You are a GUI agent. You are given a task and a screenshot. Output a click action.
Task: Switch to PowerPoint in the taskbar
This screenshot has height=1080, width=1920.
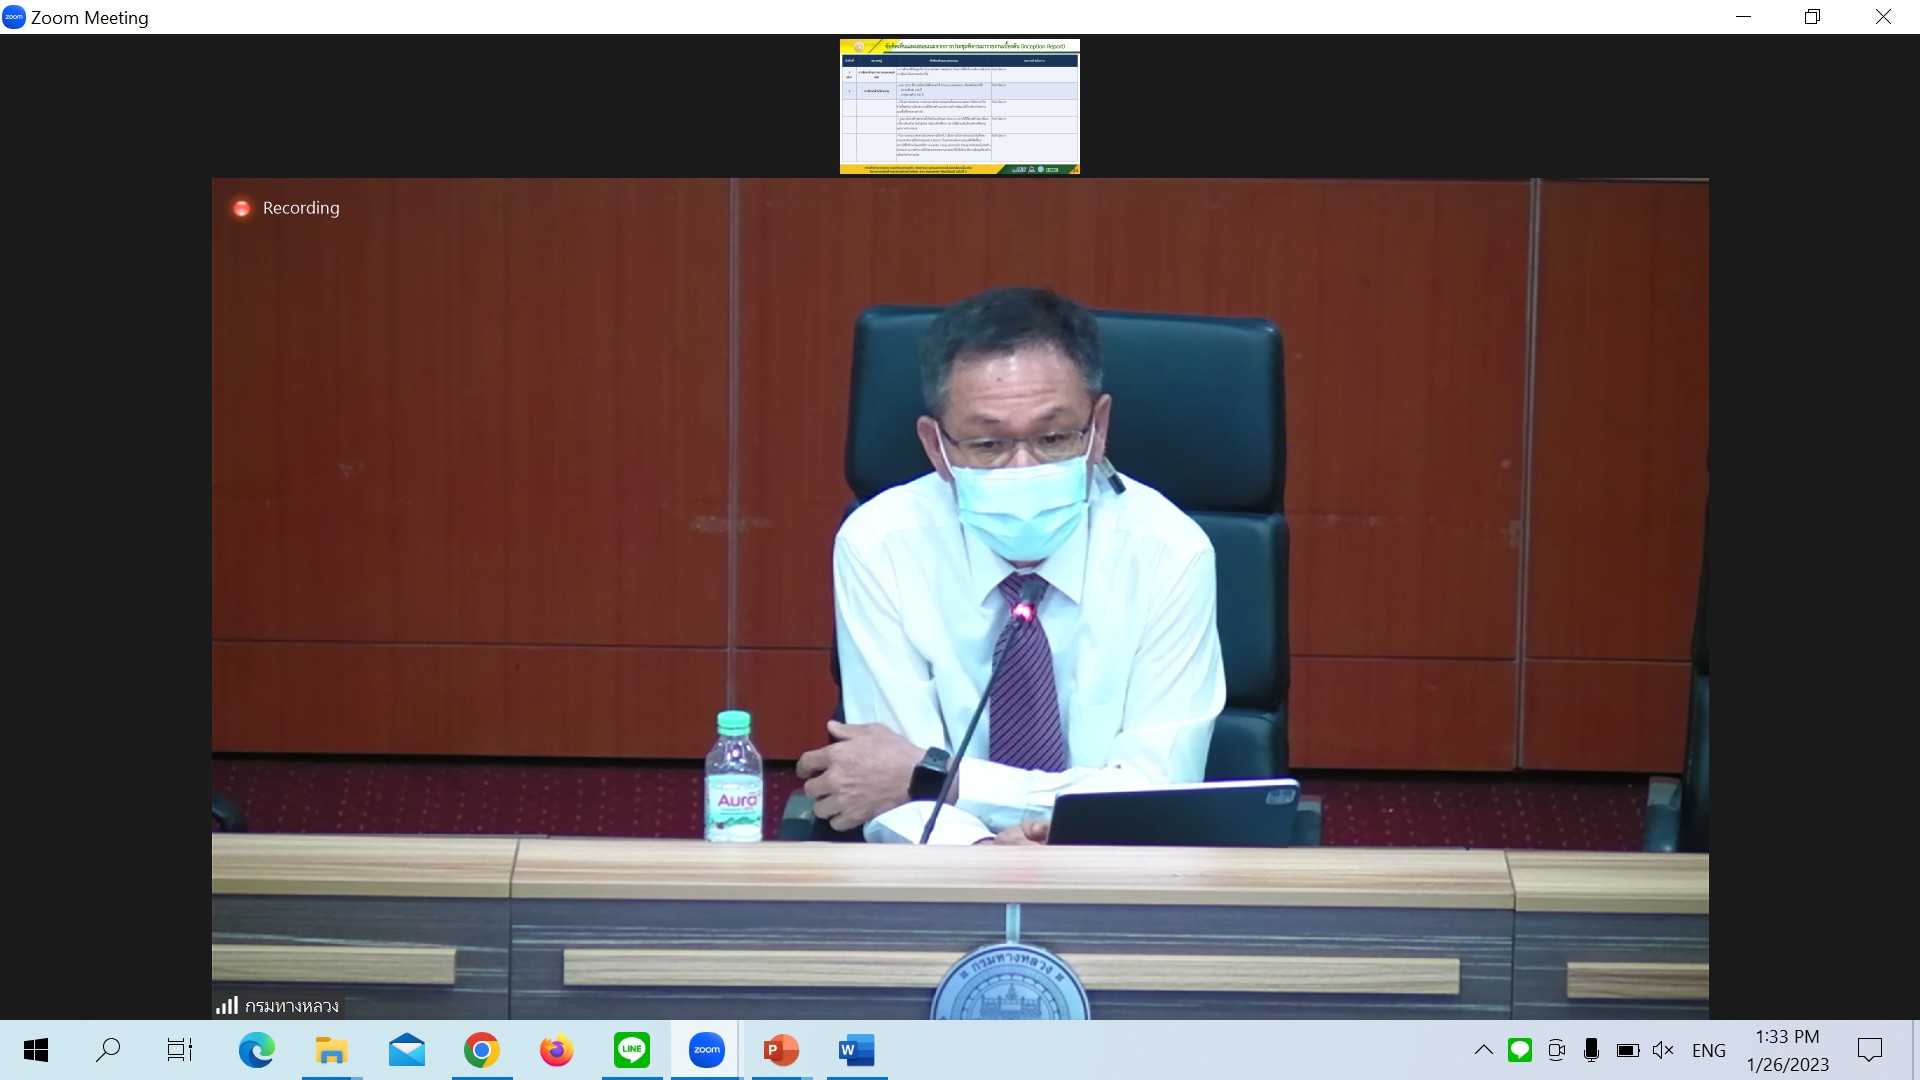point(781,1050)
